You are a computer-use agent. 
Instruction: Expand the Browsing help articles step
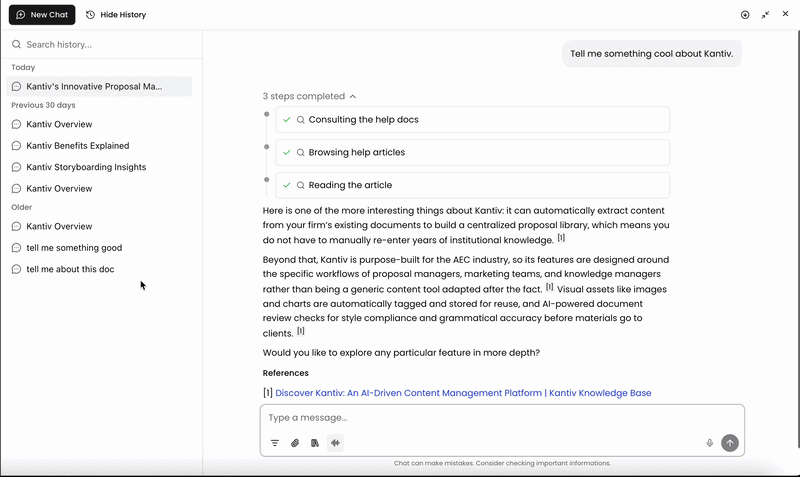pyautogui.click(x=472, y=153)
